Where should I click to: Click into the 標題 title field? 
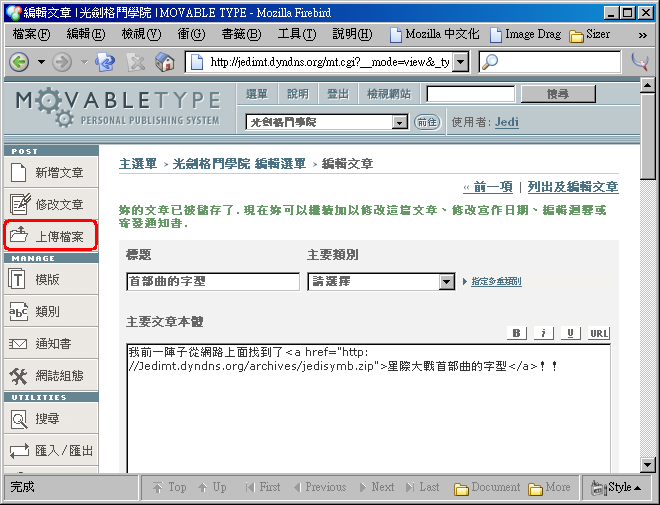click(213, 282)
